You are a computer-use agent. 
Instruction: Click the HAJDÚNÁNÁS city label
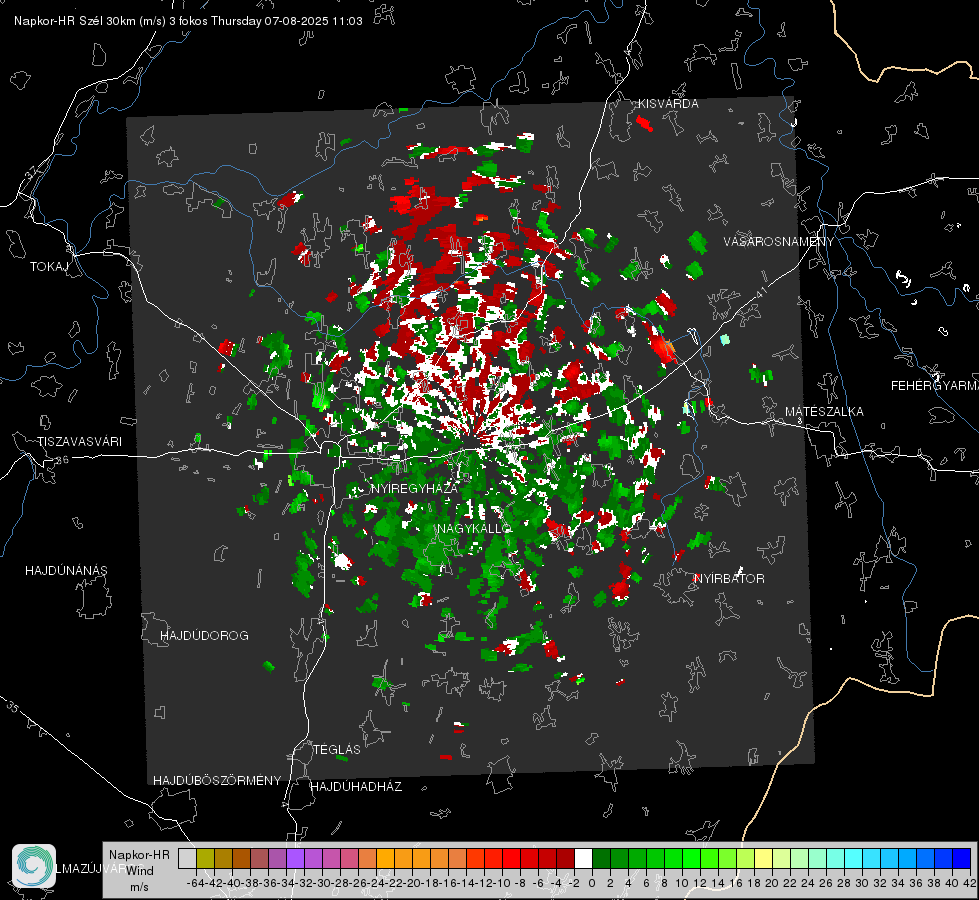66,571
